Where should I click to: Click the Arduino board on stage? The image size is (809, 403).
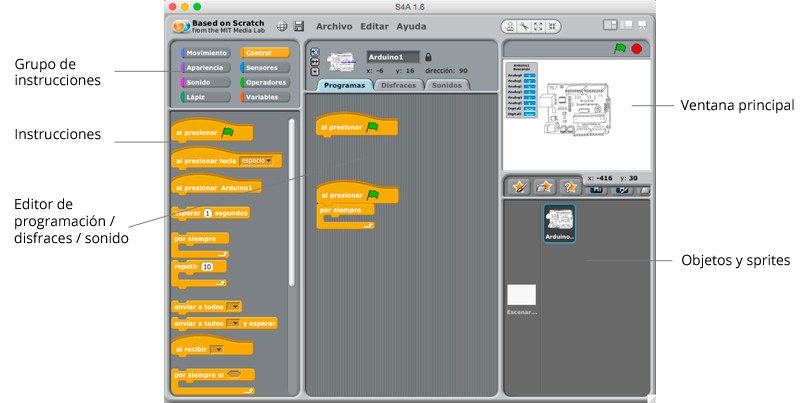pos(575,109)
